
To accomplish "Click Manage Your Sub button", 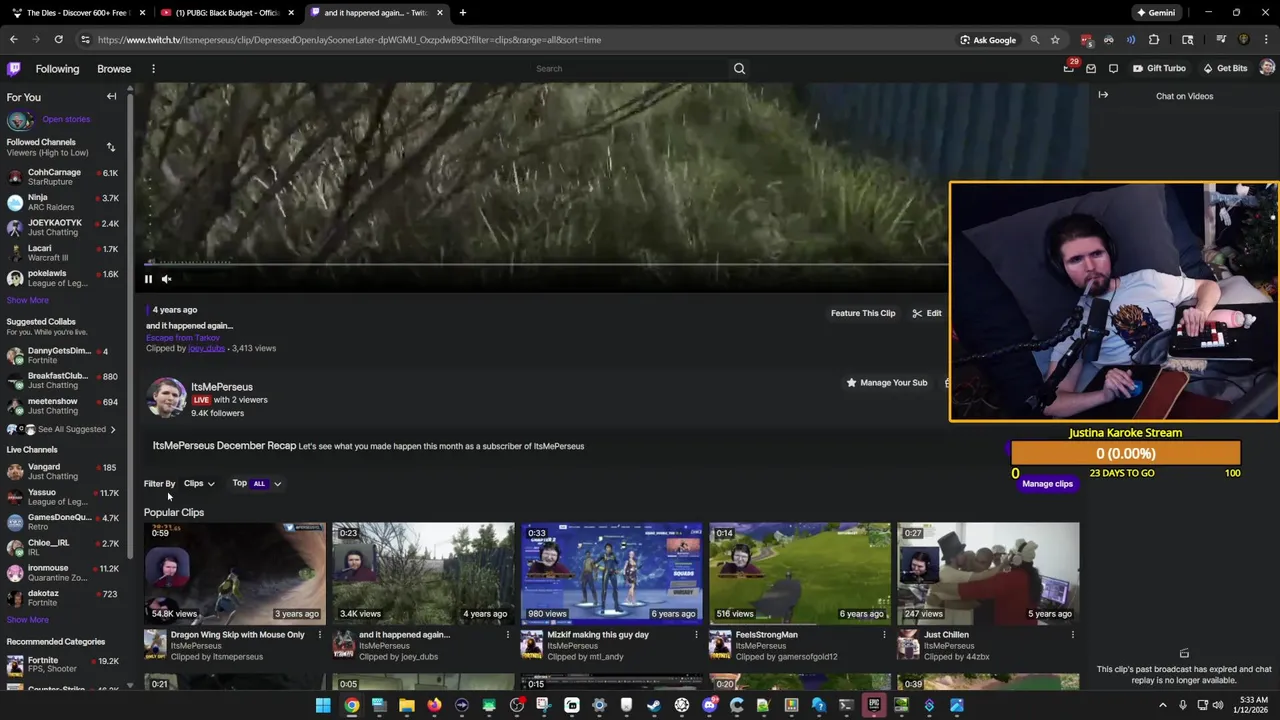I will coord(887,383).
